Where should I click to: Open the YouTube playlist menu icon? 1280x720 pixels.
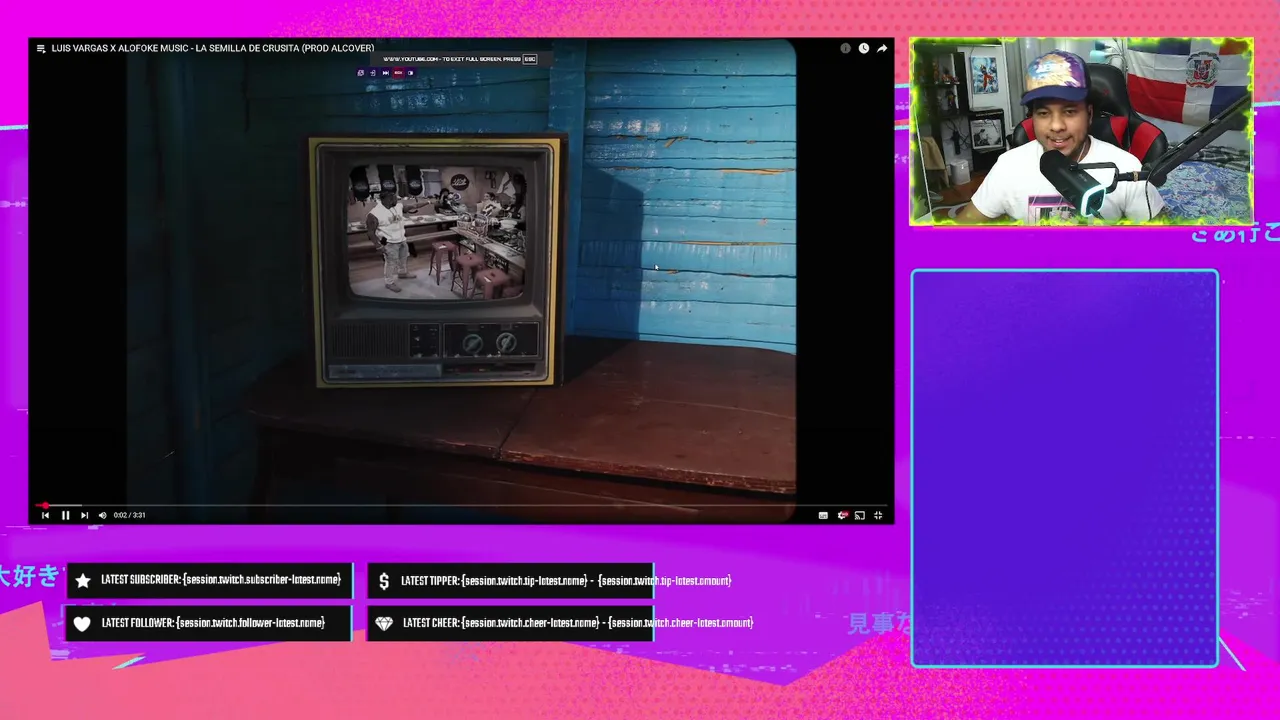41,48
